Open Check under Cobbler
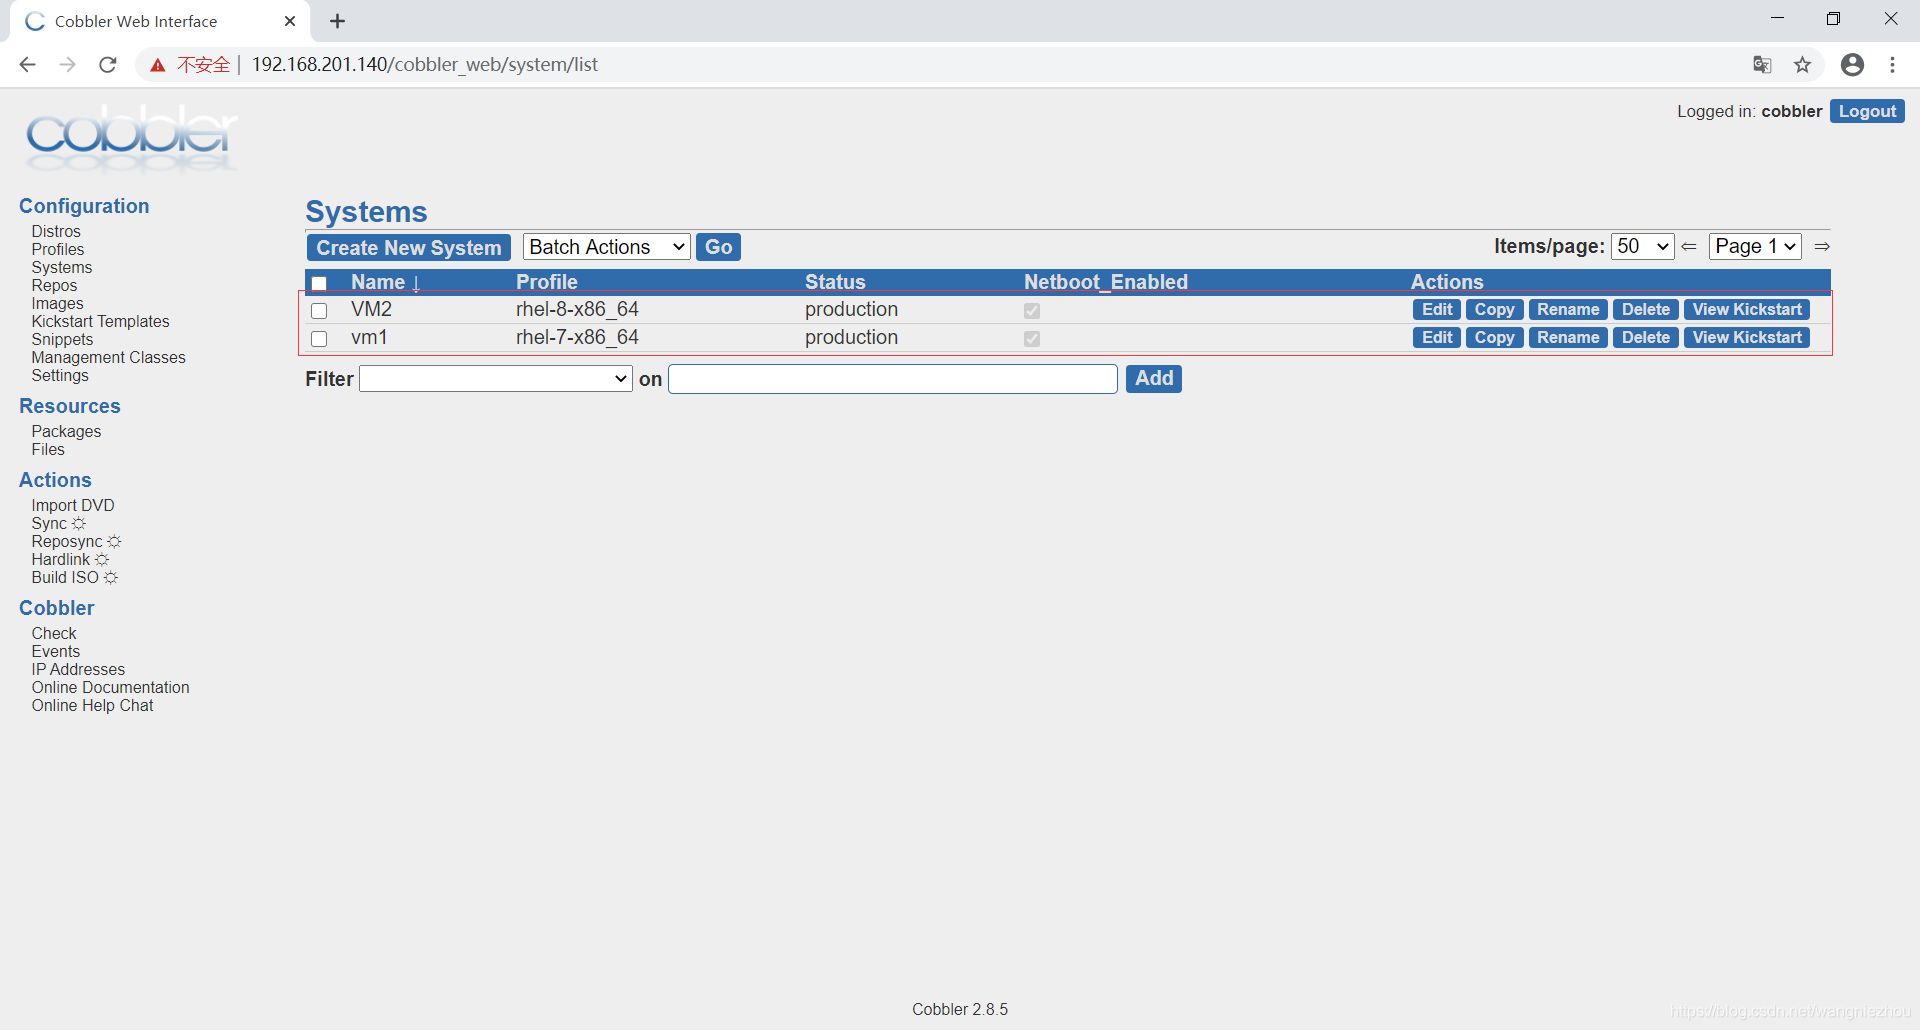Image resolution: width=1920 pixels, height=1030 pixels. point(54,633)
